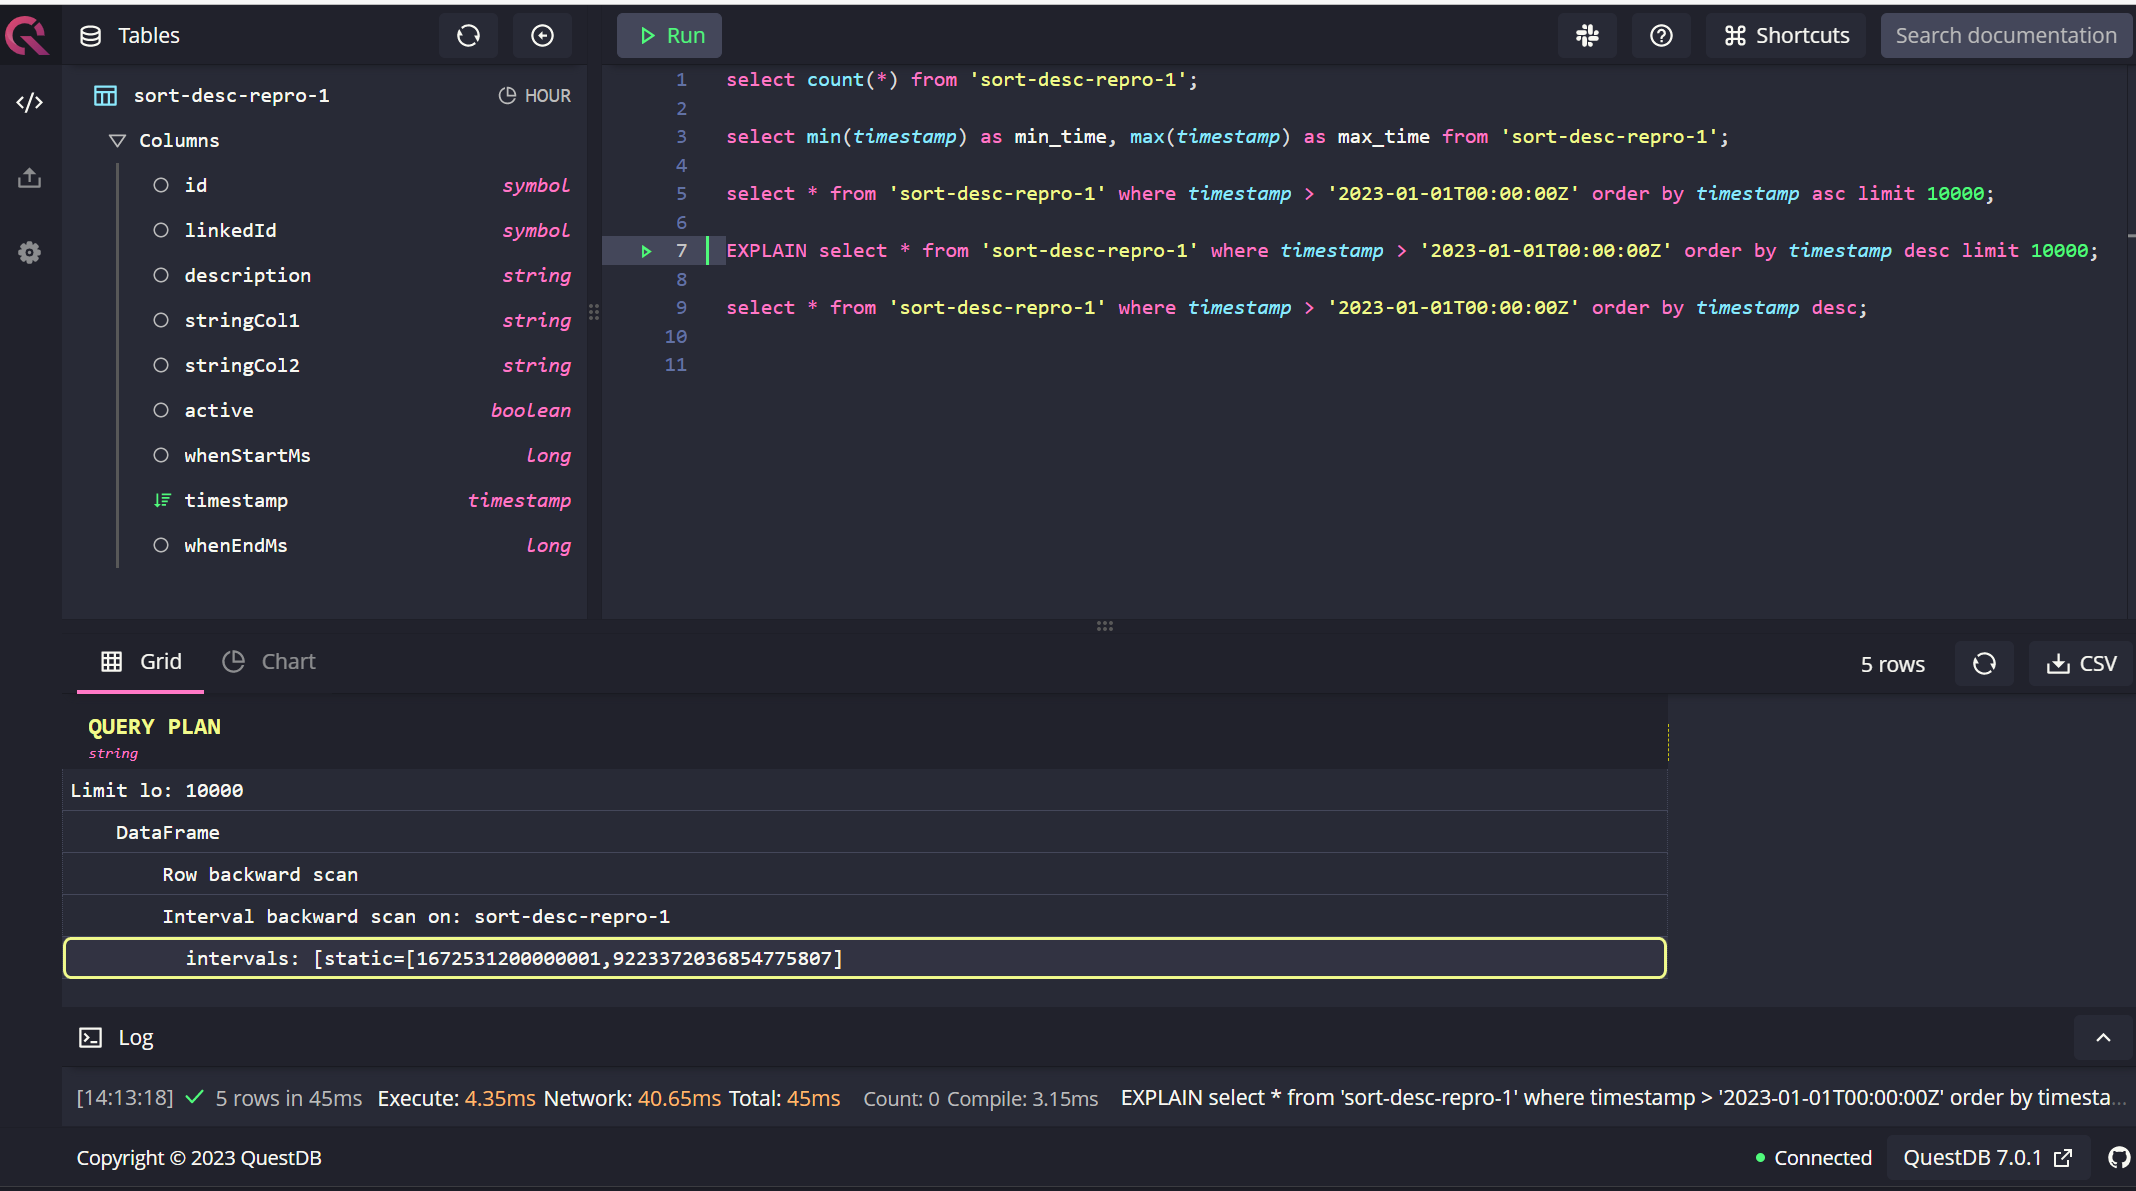2136x1191 pixels.
Task: Run the selected query with the Run button
Action: pyautogui.click(x=669, y=35)
